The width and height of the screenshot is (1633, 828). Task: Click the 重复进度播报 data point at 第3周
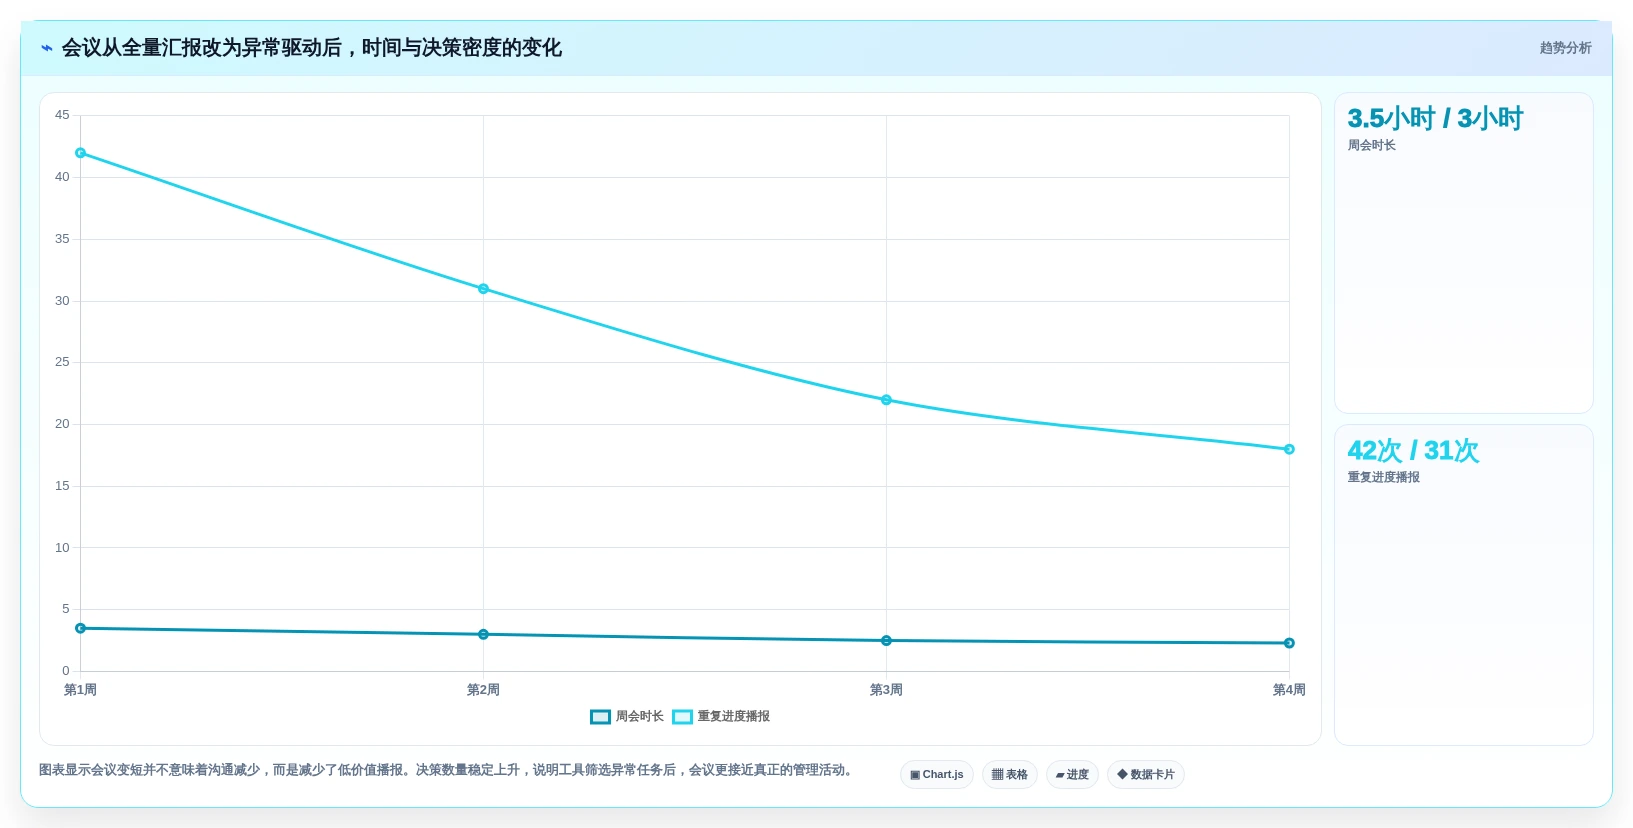886,400
